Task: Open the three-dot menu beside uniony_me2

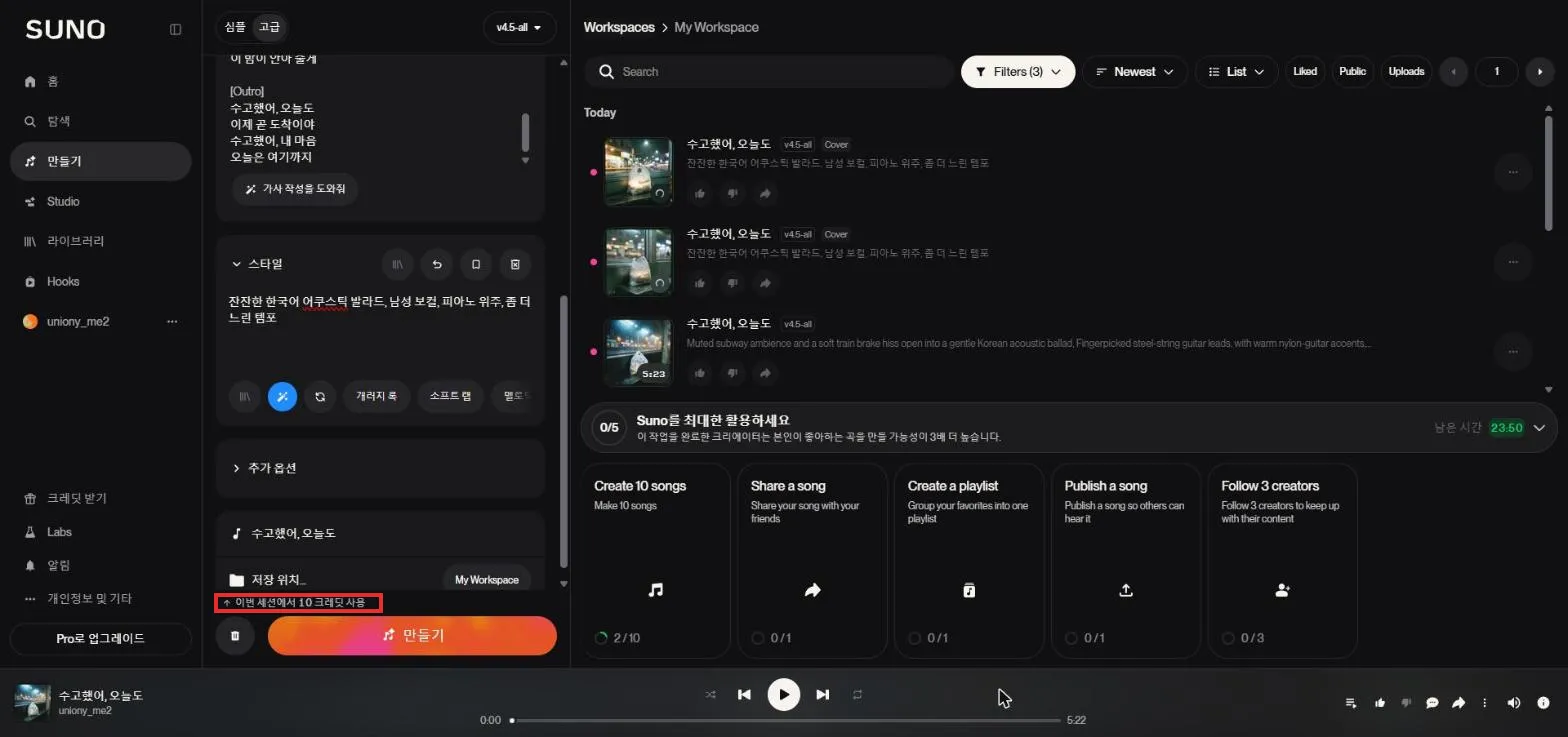Action: point(172,321)
